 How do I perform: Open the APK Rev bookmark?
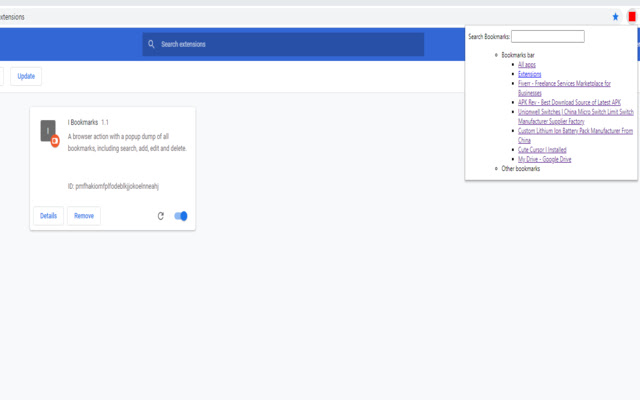[x=569, y=102]
